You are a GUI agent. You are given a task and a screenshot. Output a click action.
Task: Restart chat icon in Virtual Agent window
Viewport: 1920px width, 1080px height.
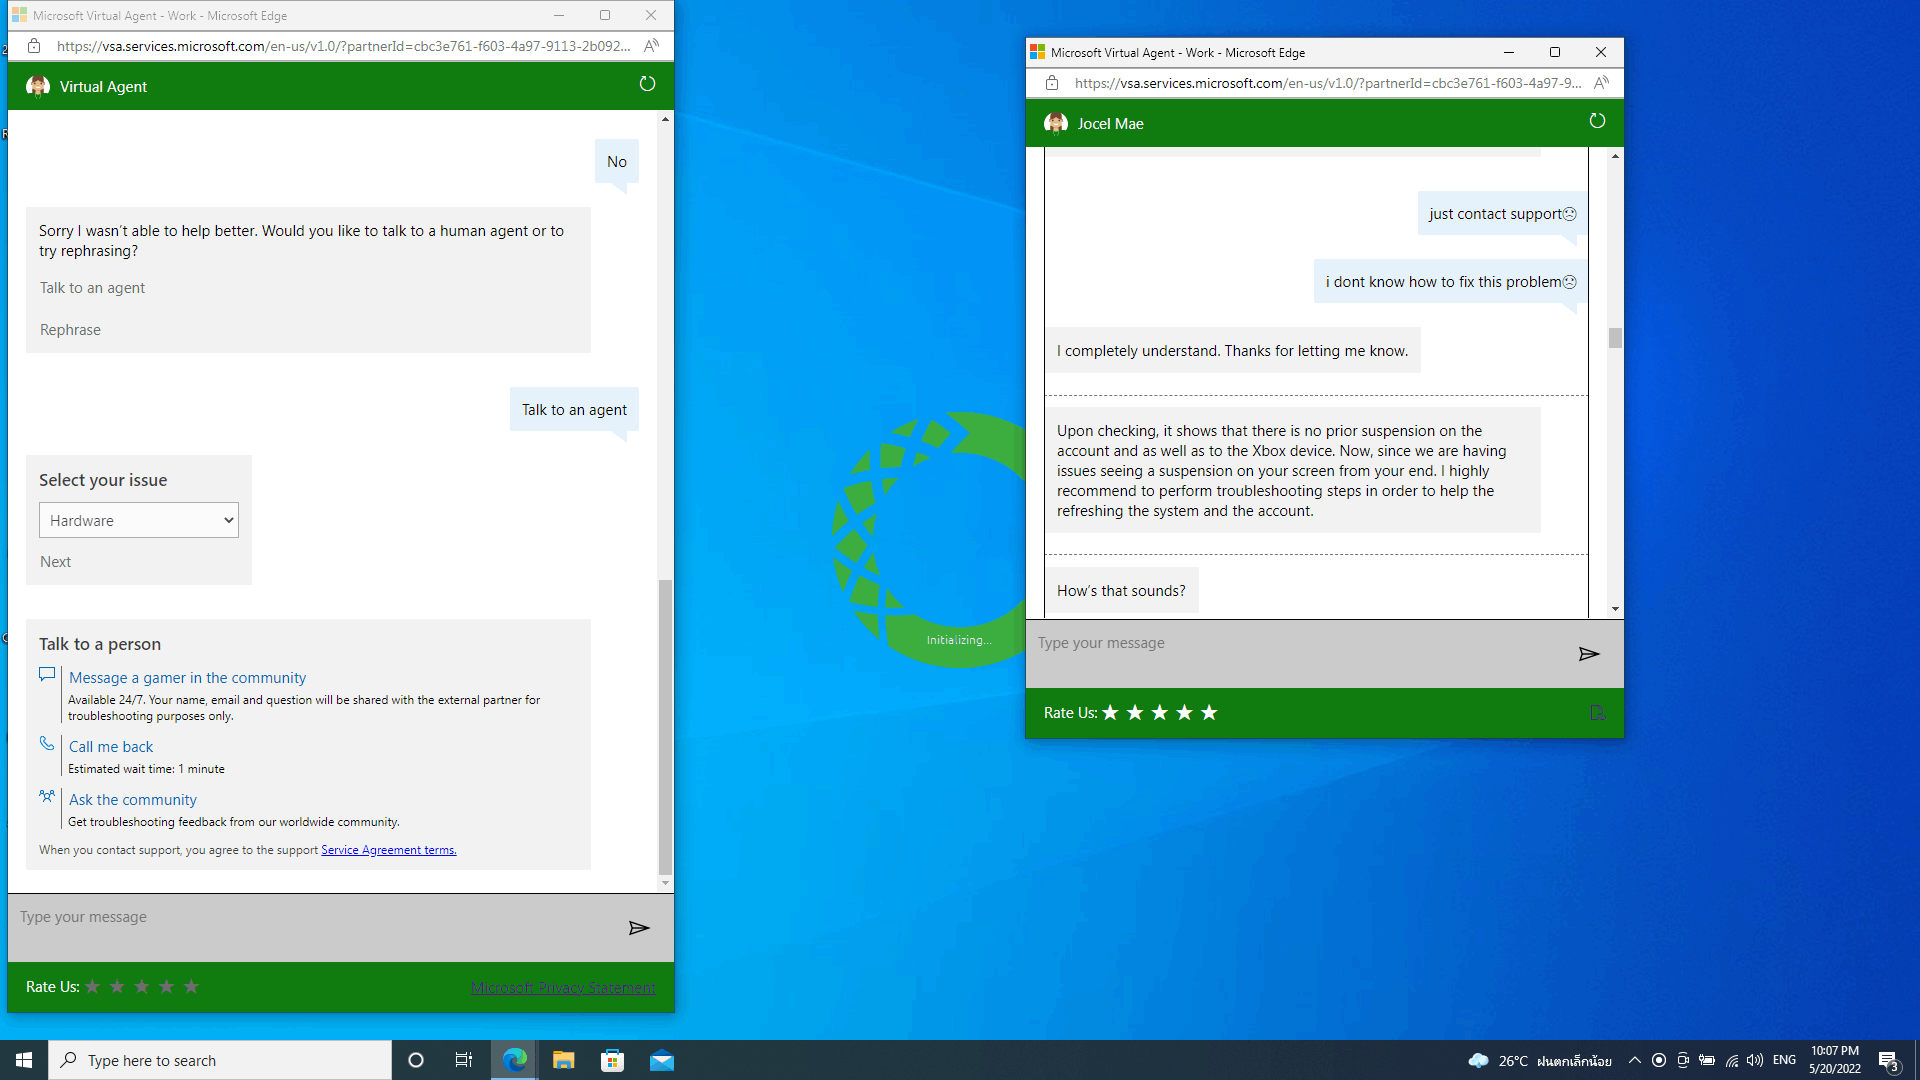(x=647, y=84)
